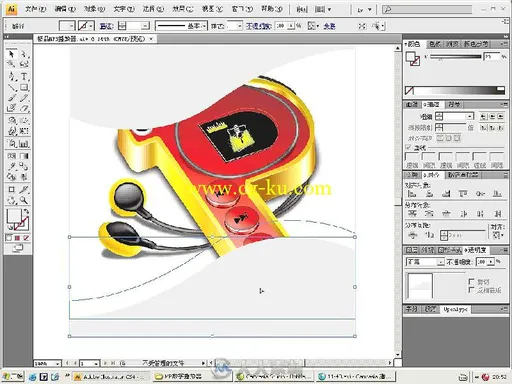
Task: Toggle the Invert Mask checkbox
Action: 471,290
